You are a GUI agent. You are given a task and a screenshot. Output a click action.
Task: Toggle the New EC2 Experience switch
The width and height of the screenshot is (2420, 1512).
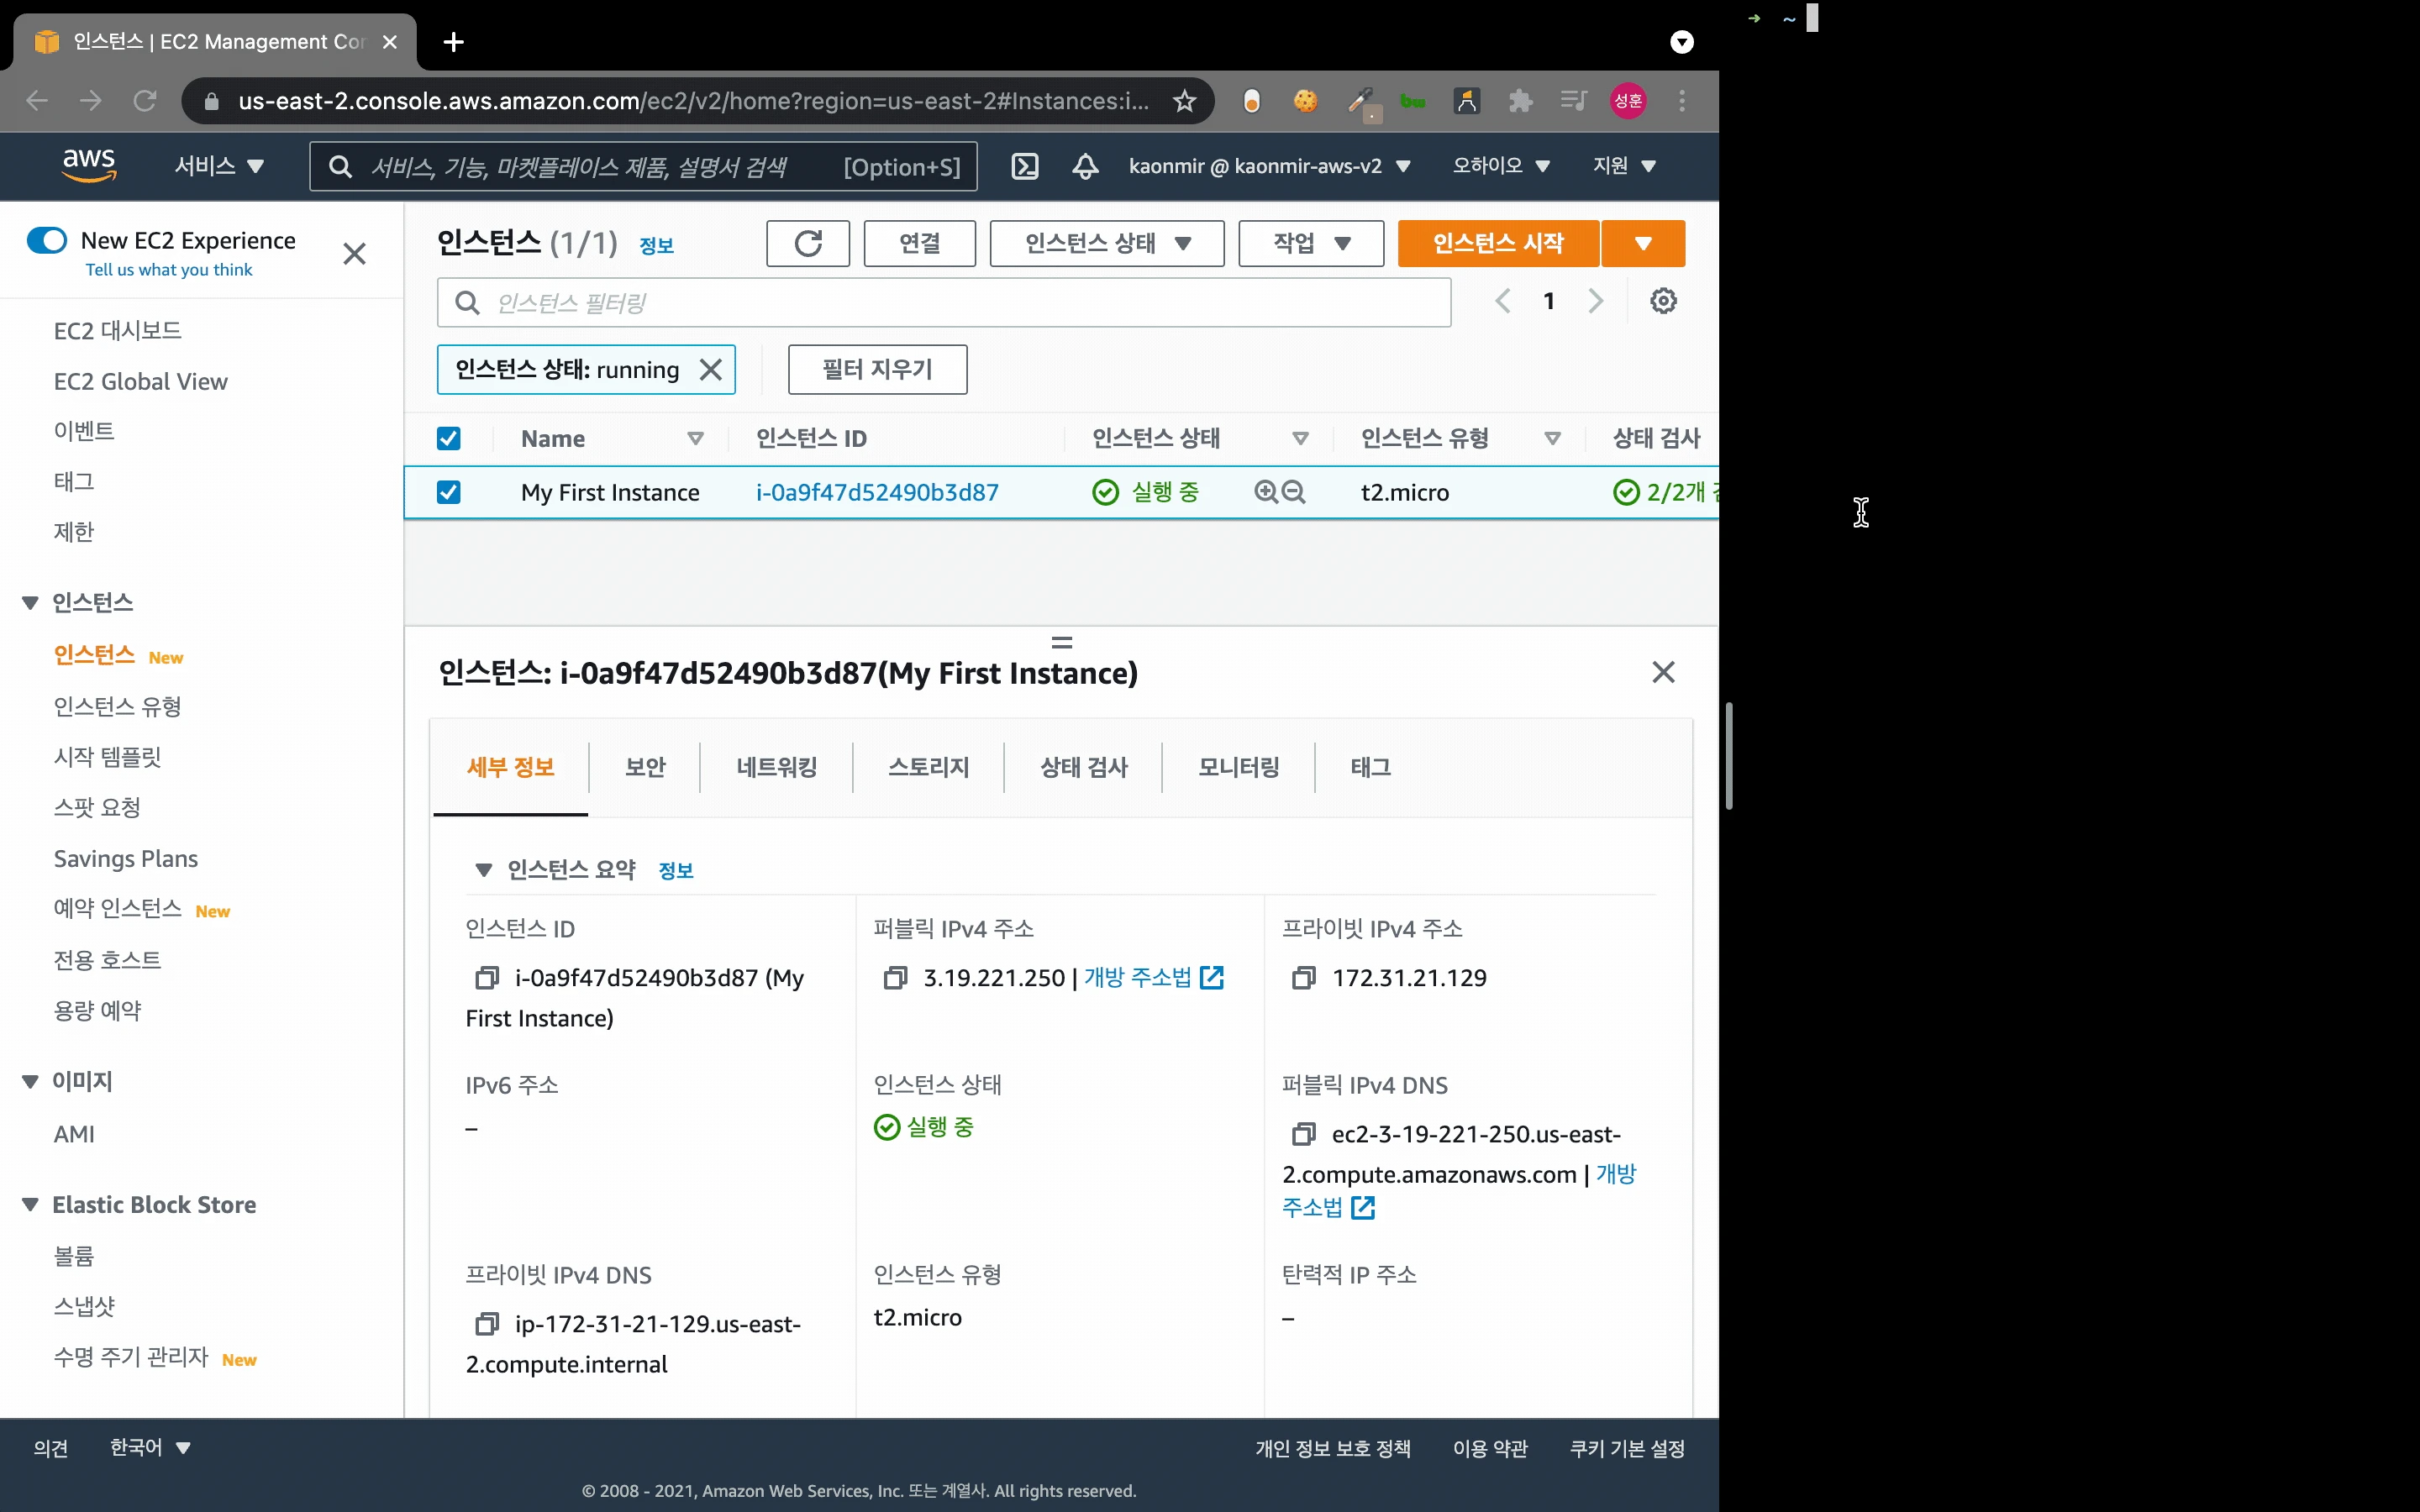click(x=47, y=240)
